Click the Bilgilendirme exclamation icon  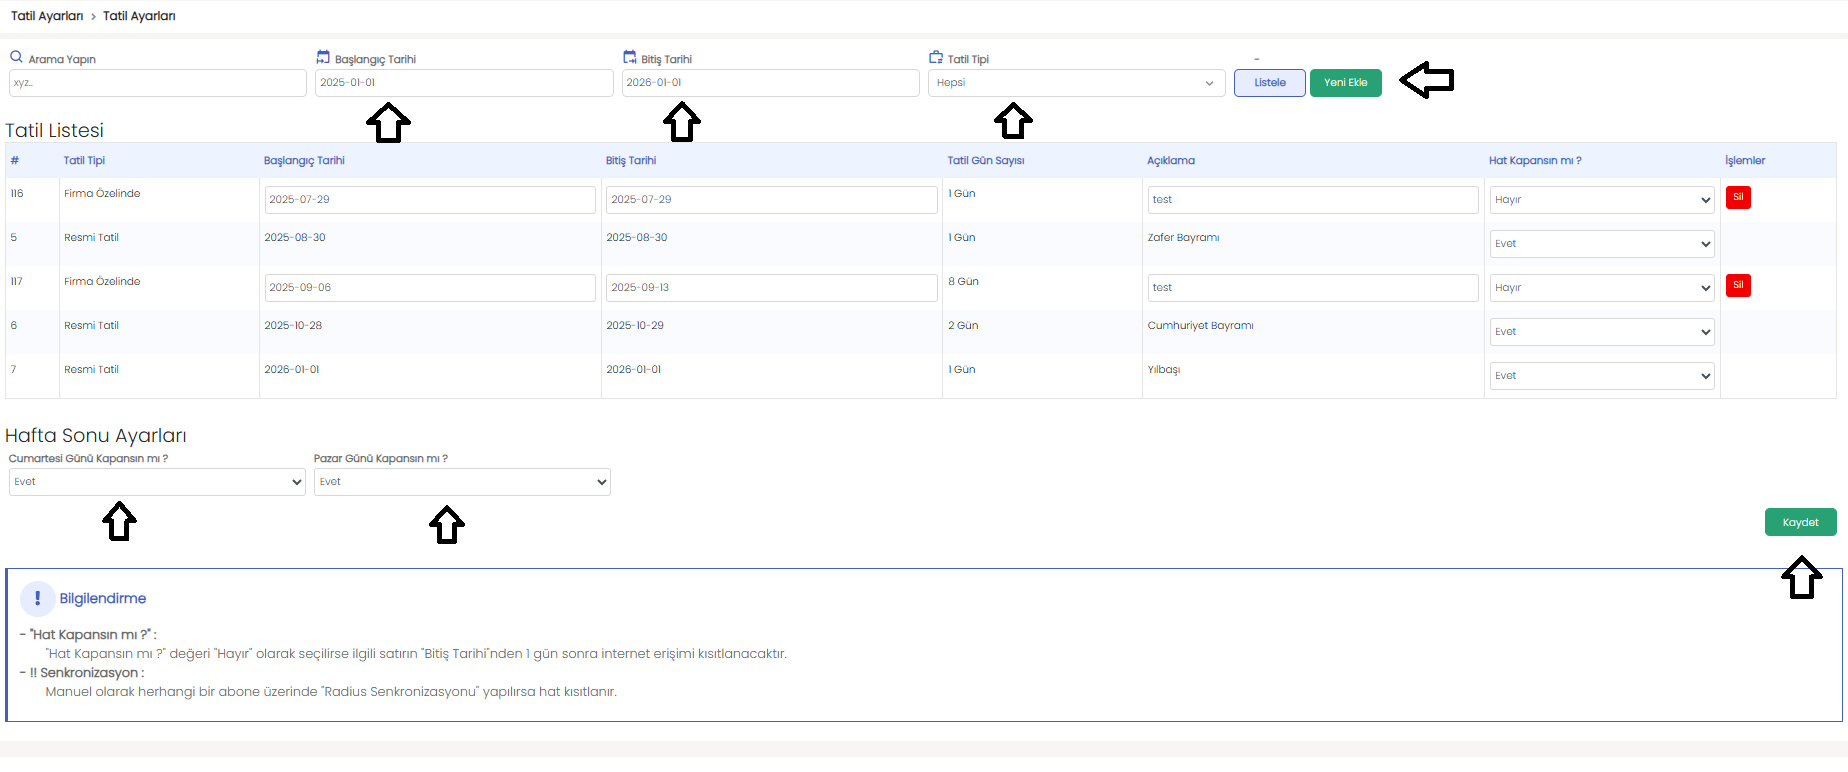pyautogui.click(x=37, y=598)
